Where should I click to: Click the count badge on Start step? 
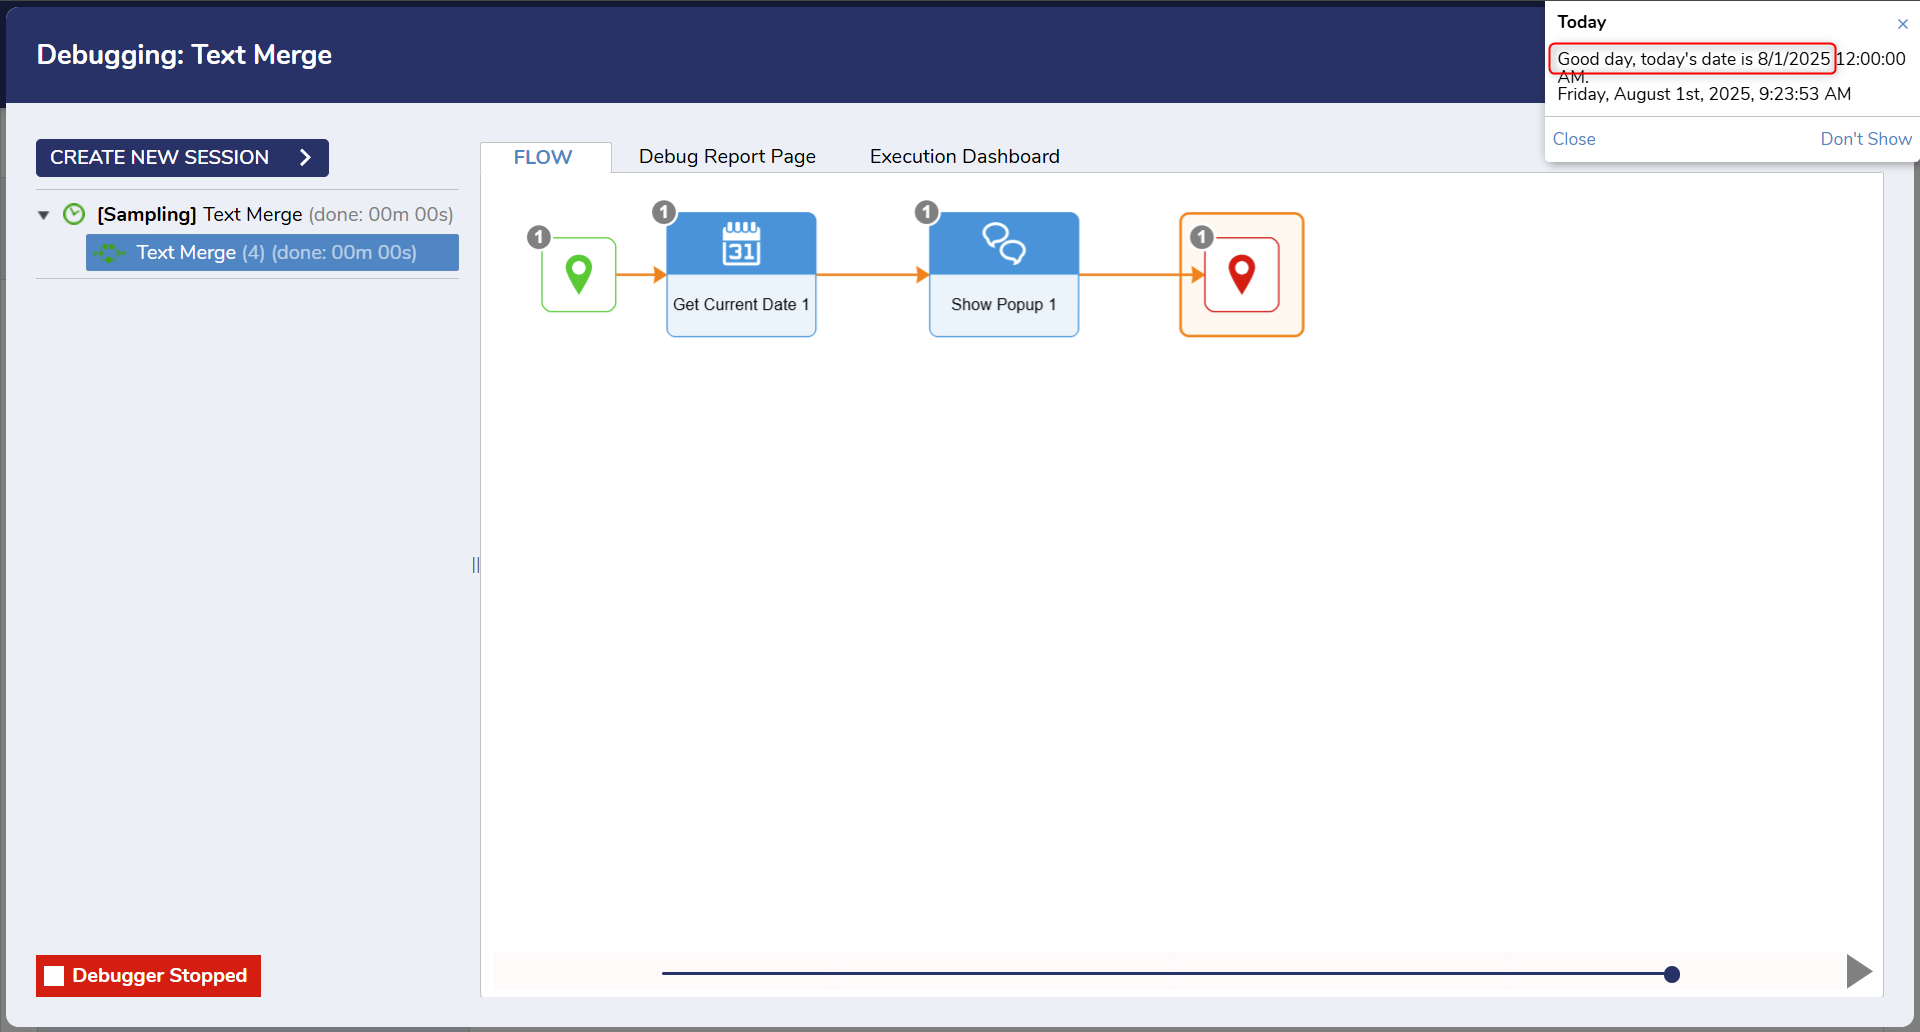pos(539,237)
